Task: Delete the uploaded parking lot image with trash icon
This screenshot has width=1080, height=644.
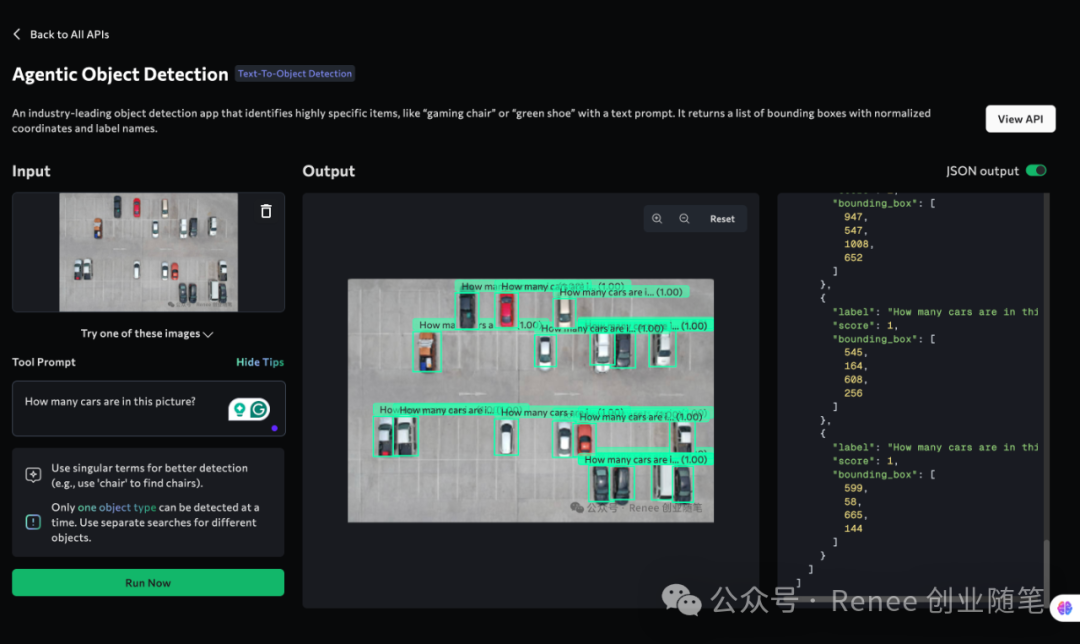Action: [266, 211]
